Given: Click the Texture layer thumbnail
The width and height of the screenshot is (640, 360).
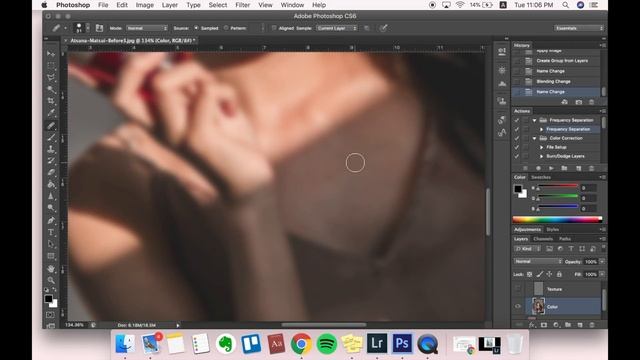Looking at the screenshot, I should tap(538, 289).
